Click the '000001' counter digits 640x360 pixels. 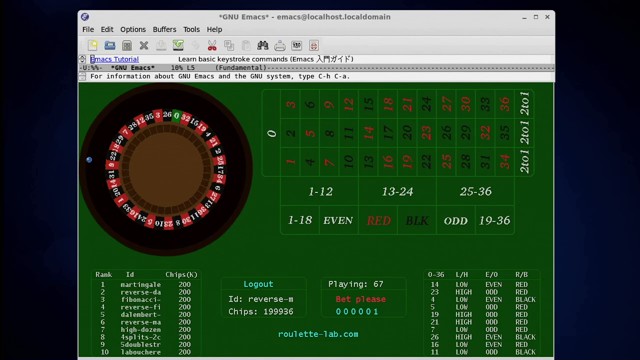tap(357, 312)
